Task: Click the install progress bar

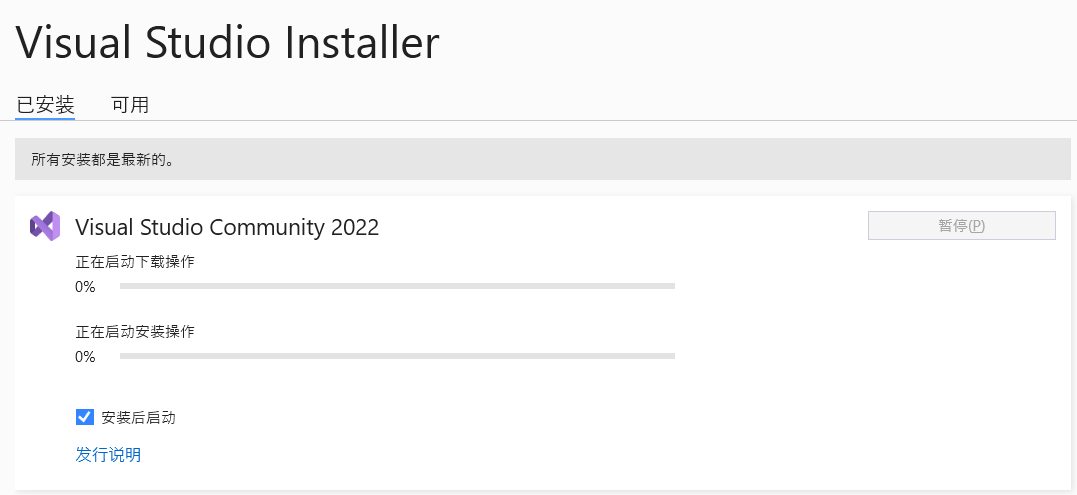Action: (x=397, y=356)
